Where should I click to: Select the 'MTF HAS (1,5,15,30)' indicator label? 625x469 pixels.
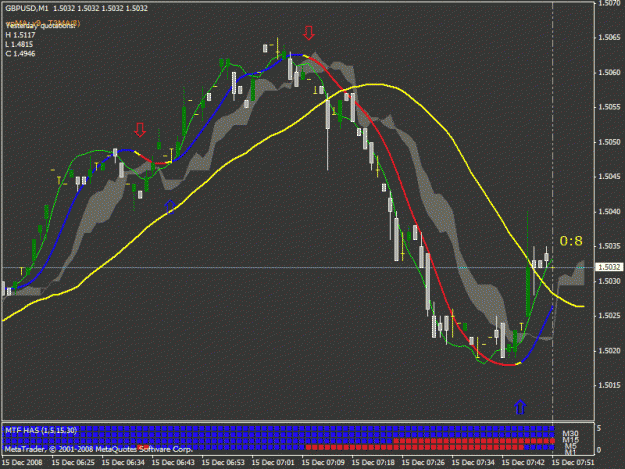(x=41, y=430)
